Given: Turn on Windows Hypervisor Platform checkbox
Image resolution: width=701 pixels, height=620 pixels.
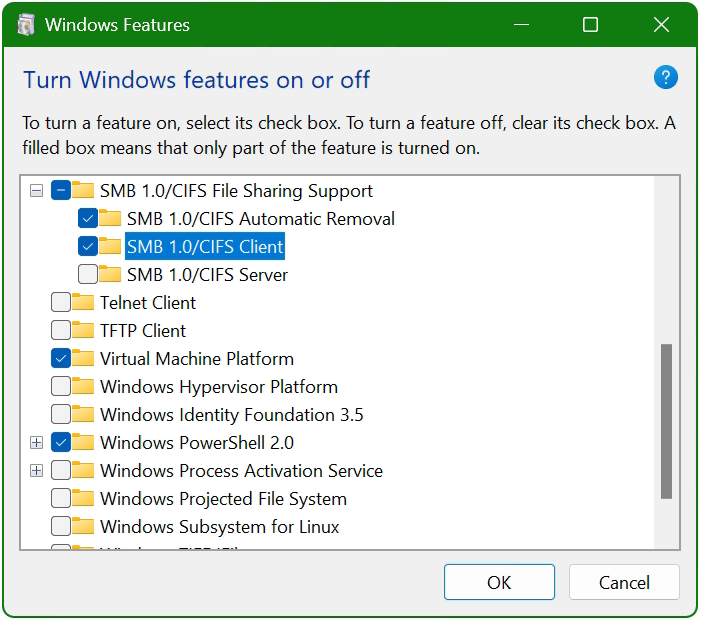Looking at the screenshot, I should point(61,387).
